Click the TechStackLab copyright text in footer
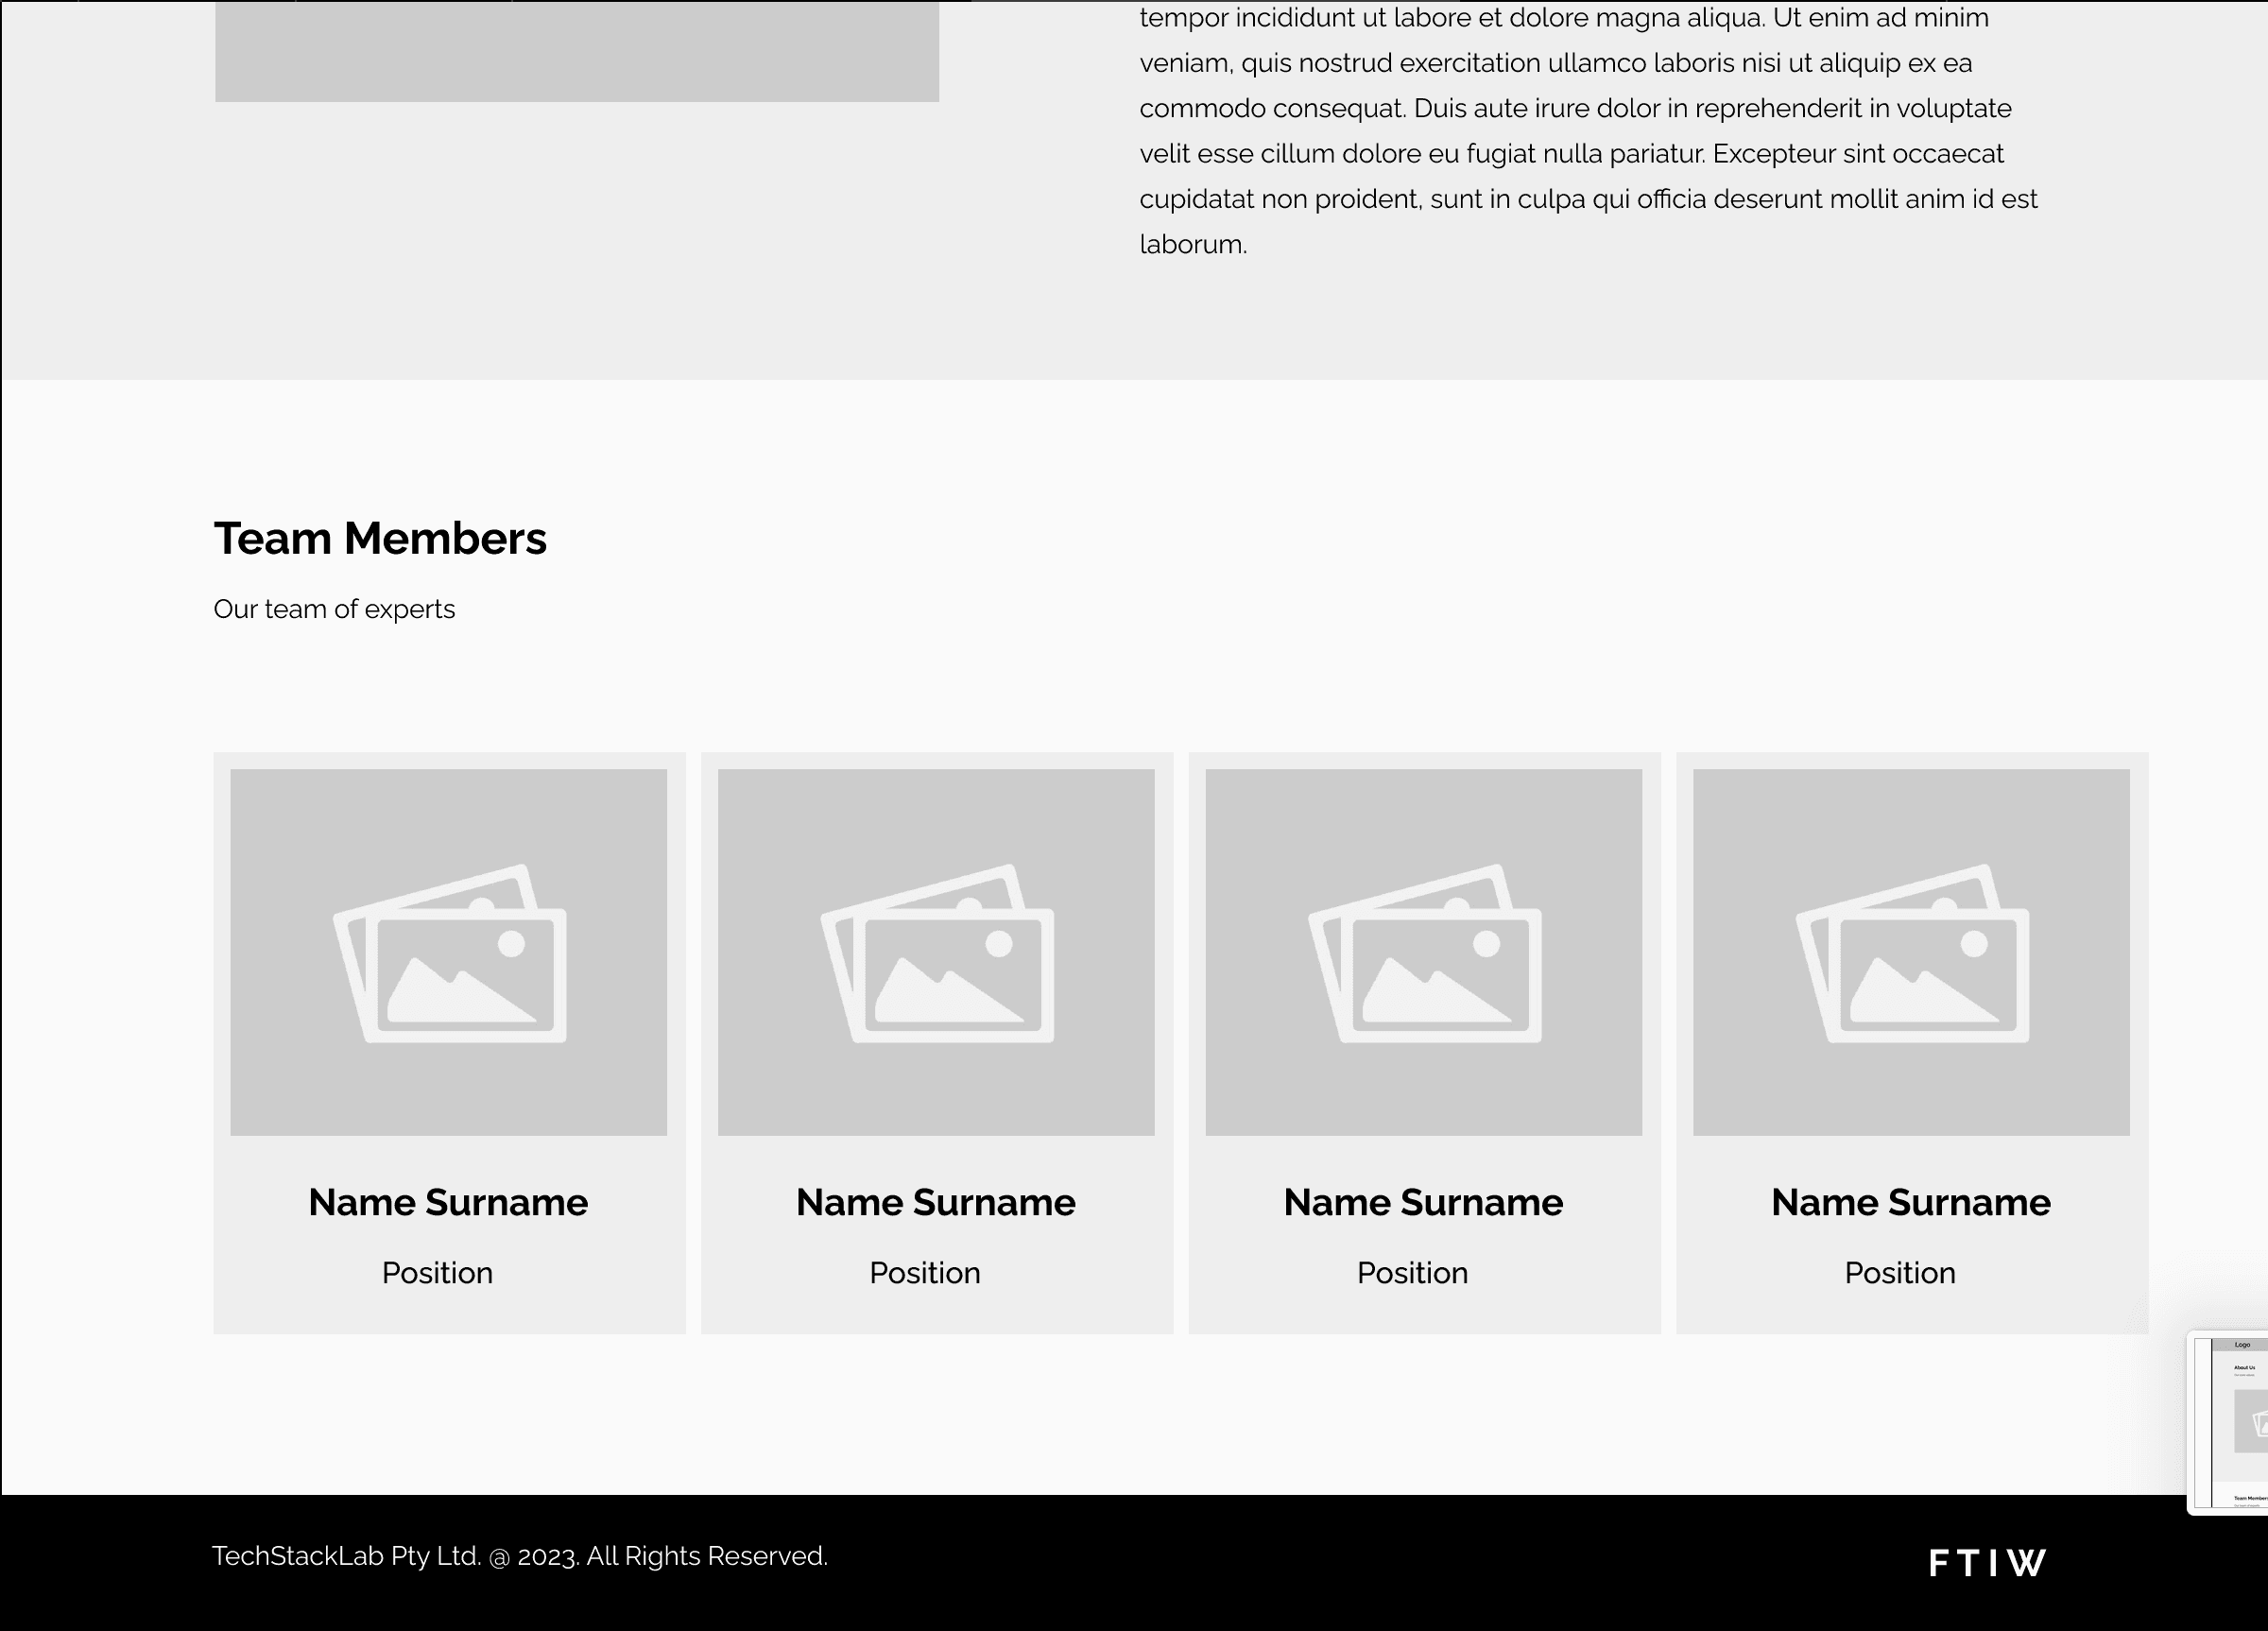This screenshot has width=2268, height=1631. pyautogui.click(x=520, y=1556)
